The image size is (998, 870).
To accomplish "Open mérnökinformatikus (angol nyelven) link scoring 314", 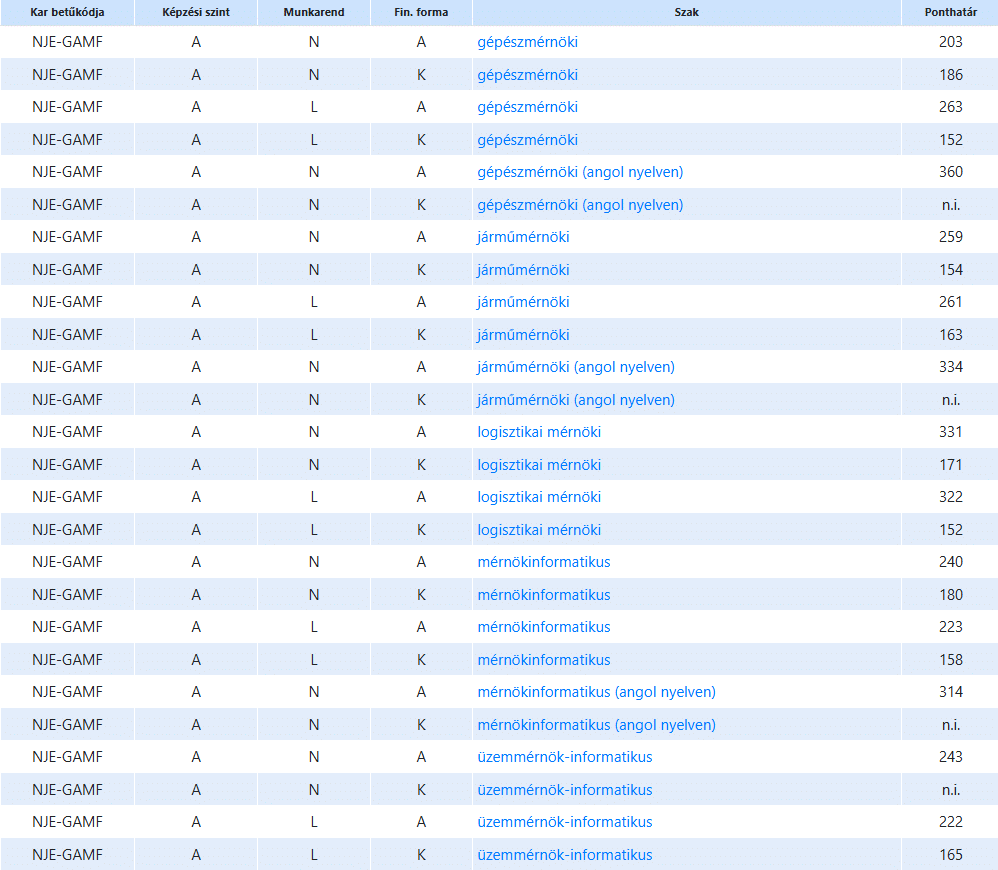I will 596,692.
